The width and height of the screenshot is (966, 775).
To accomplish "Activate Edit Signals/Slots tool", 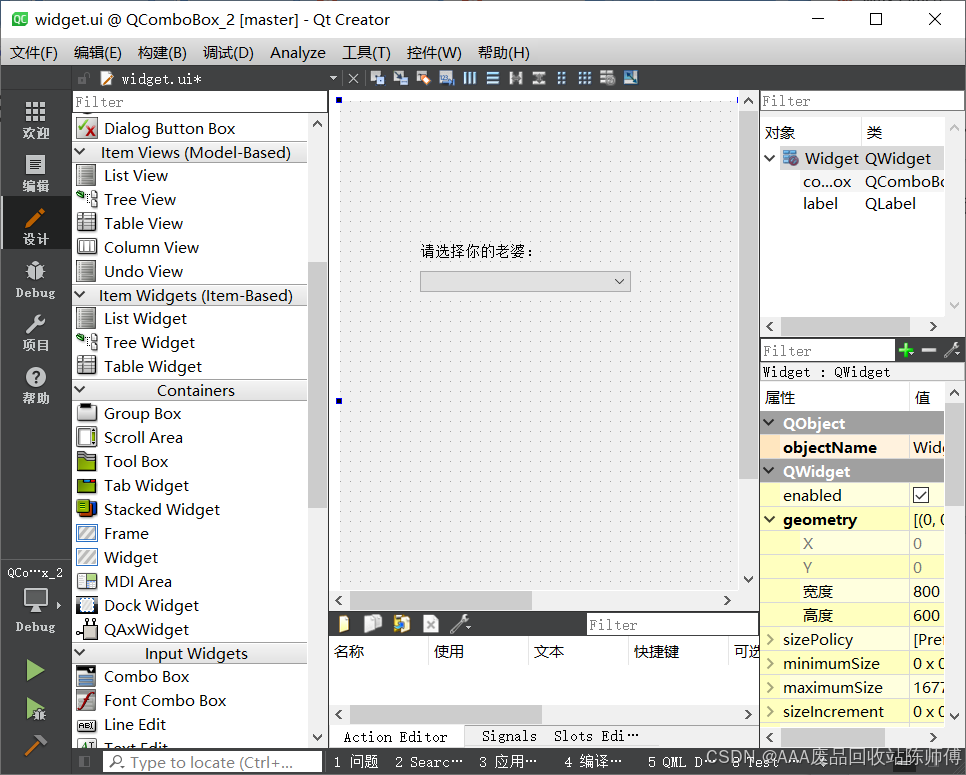I will pos(400,78).
